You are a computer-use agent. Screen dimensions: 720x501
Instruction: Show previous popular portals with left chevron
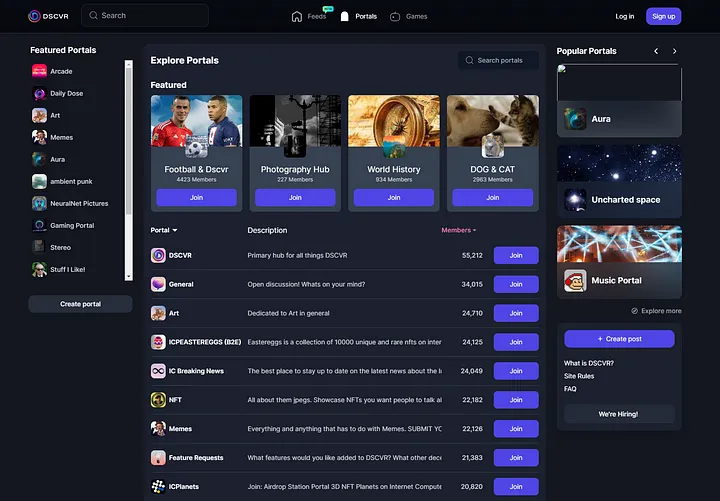pos(656,51)
